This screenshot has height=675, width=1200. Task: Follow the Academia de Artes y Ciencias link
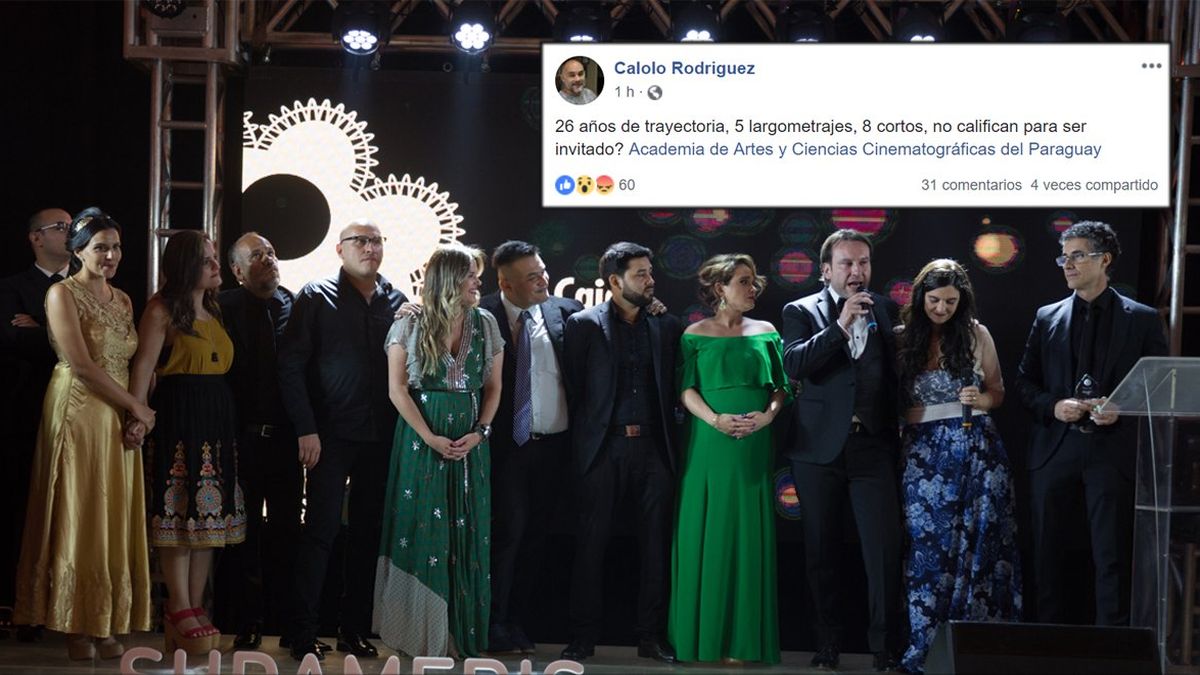[865, 149]
